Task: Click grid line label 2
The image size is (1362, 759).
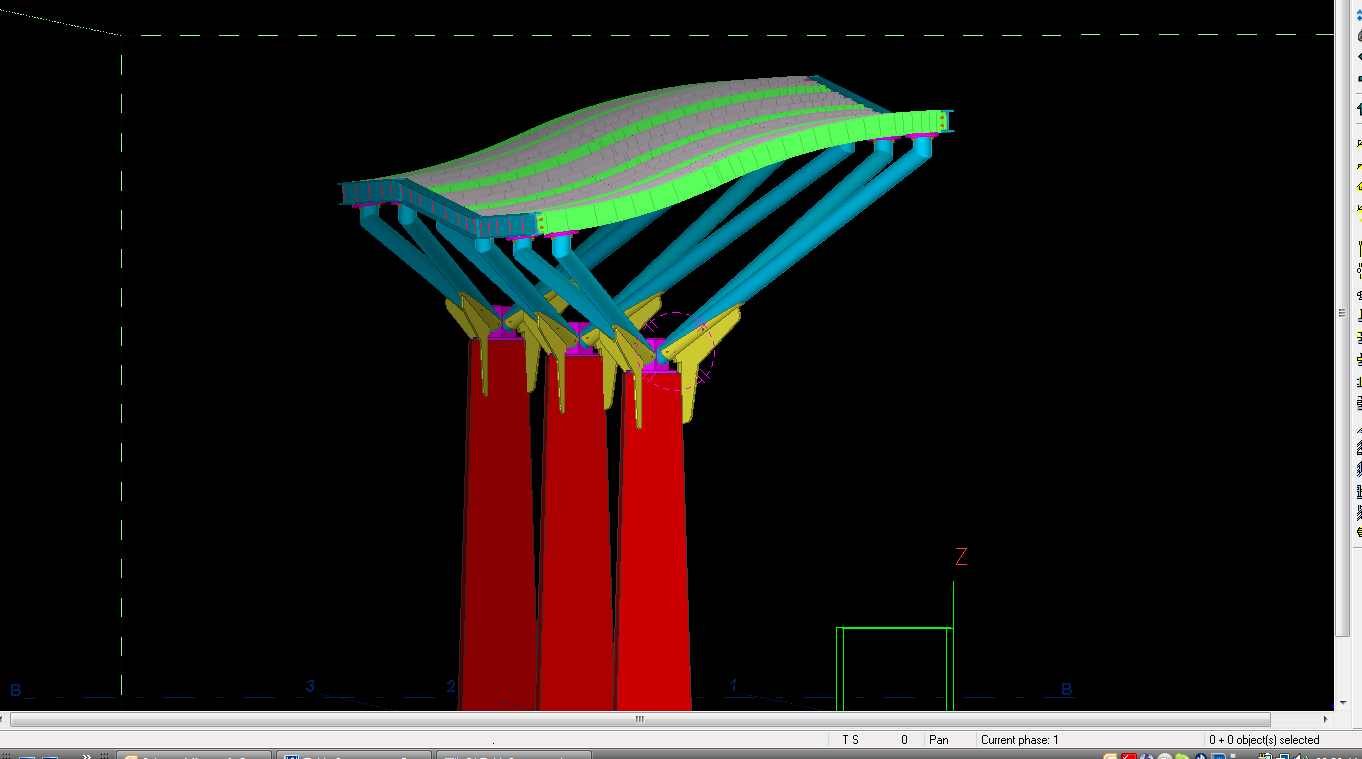Action: pos(451,686)
